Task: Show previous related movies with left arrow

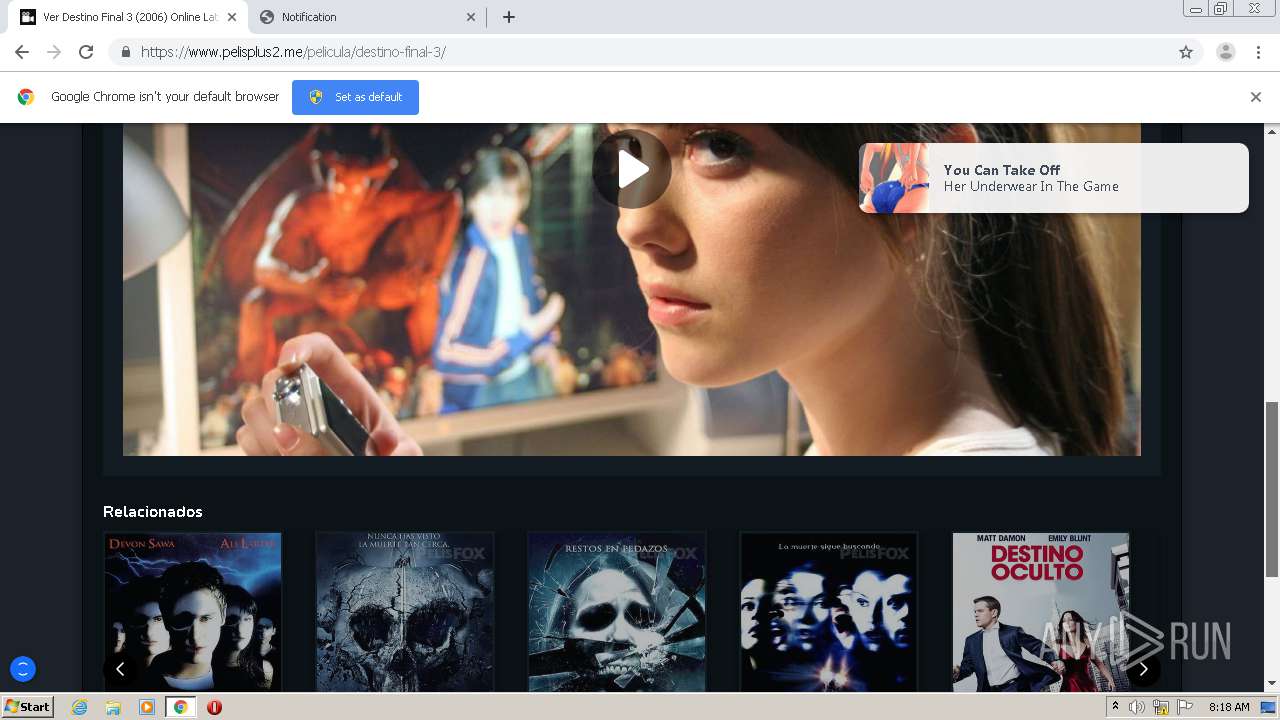Action: click(x=120, y=669)
